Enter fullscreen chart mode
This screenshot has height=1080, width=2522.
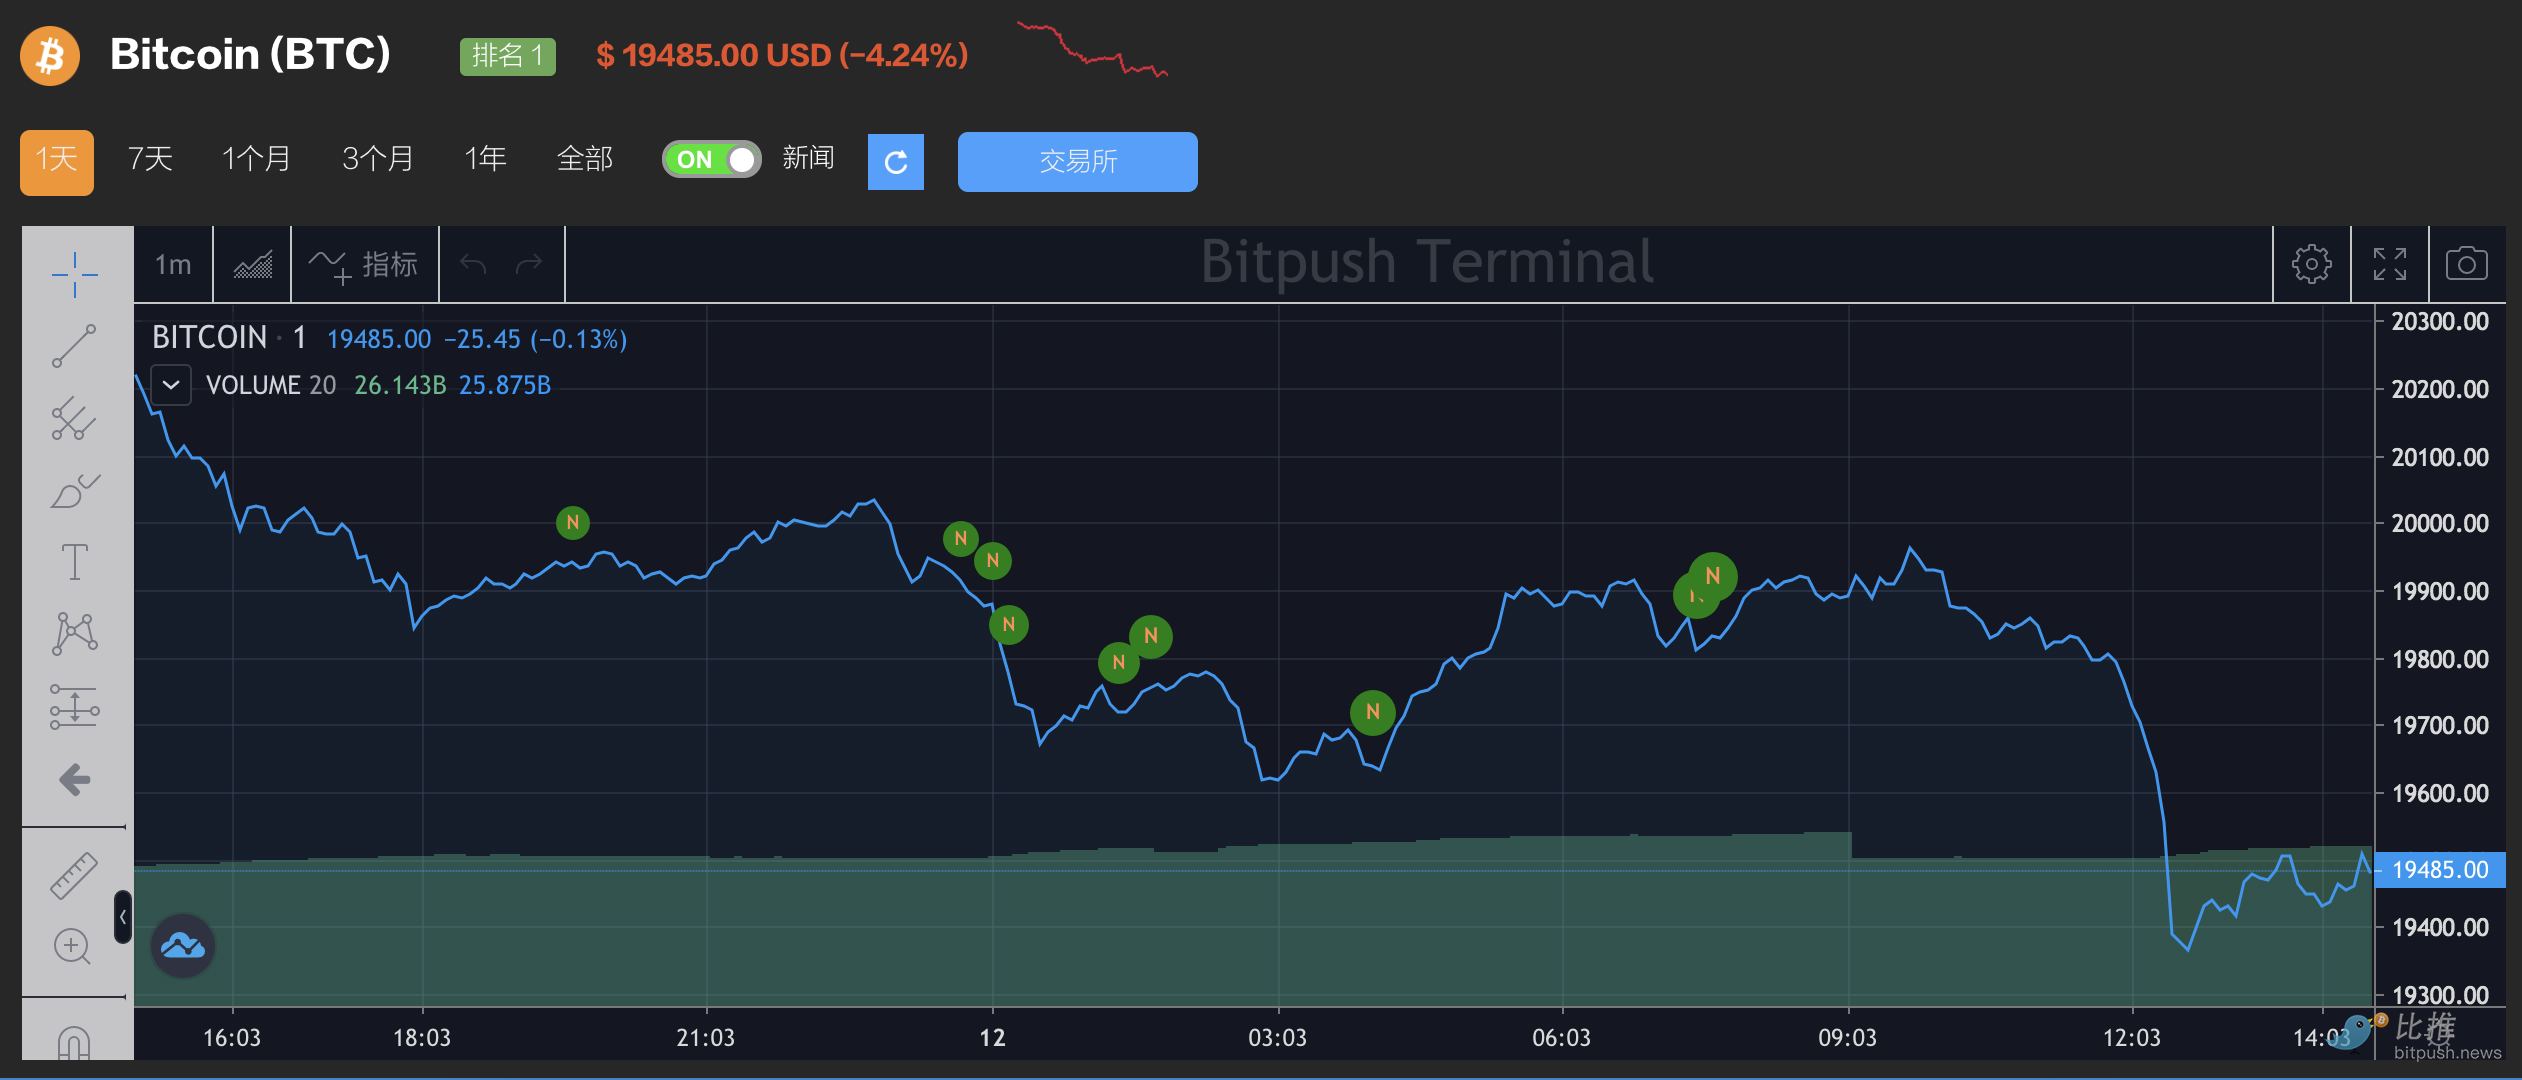pyautogui.click(x=2389, y=264)
